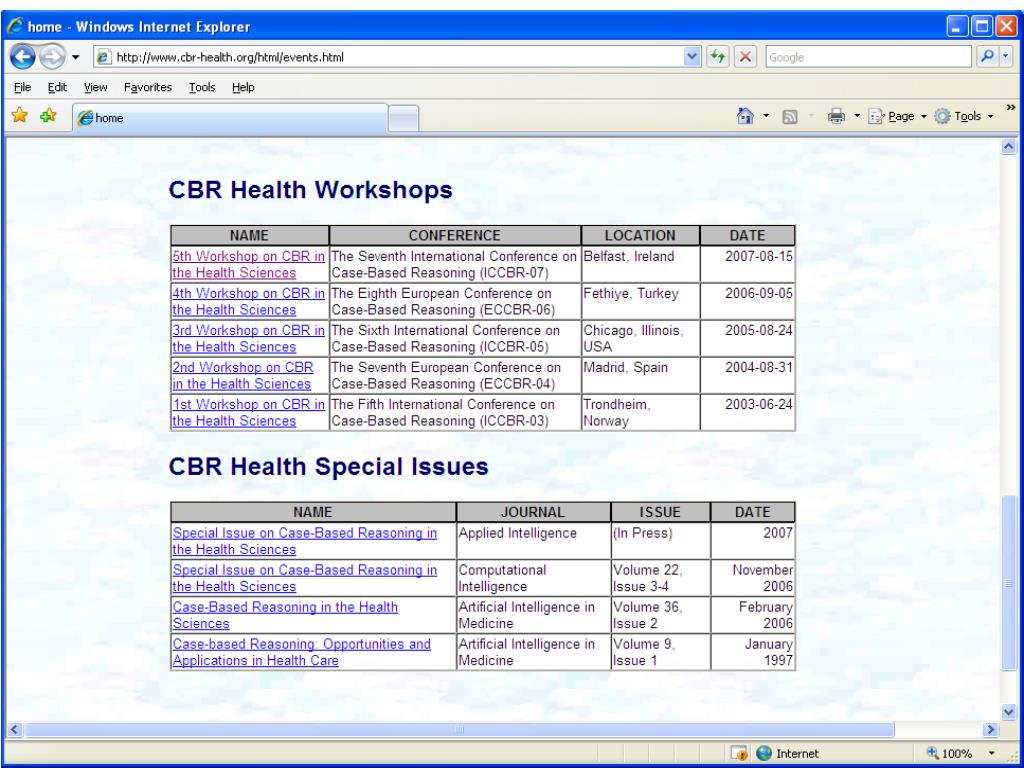1024x768 pixels.
Task: Click the 'CBR Health Workshops' heading
Action: (x=311, y=190)
